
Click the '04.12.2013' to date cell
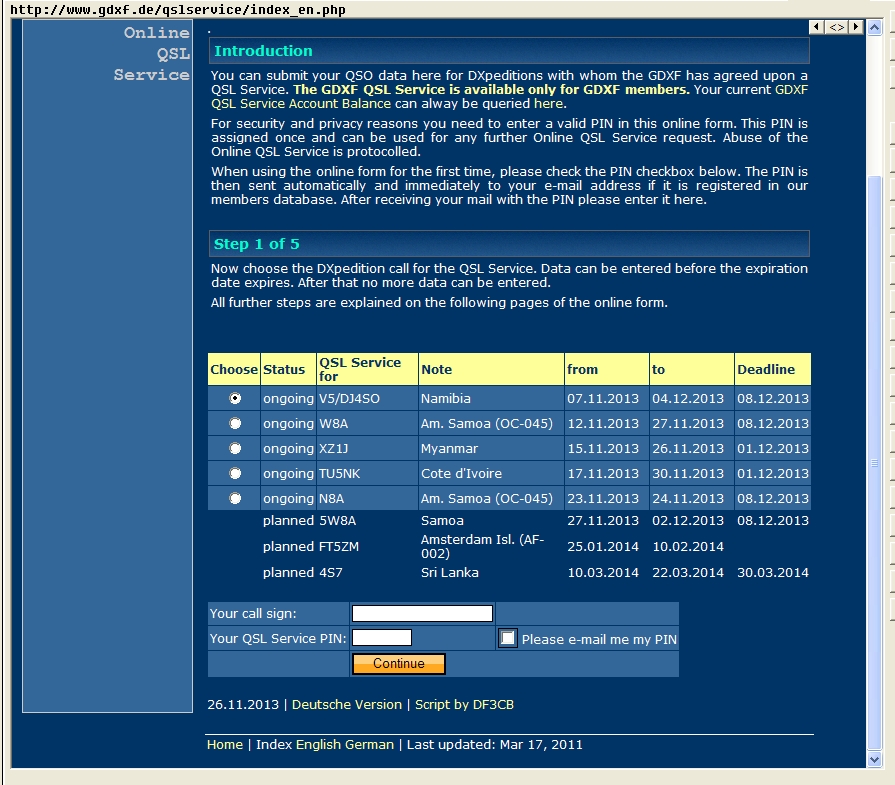[692, 398]
